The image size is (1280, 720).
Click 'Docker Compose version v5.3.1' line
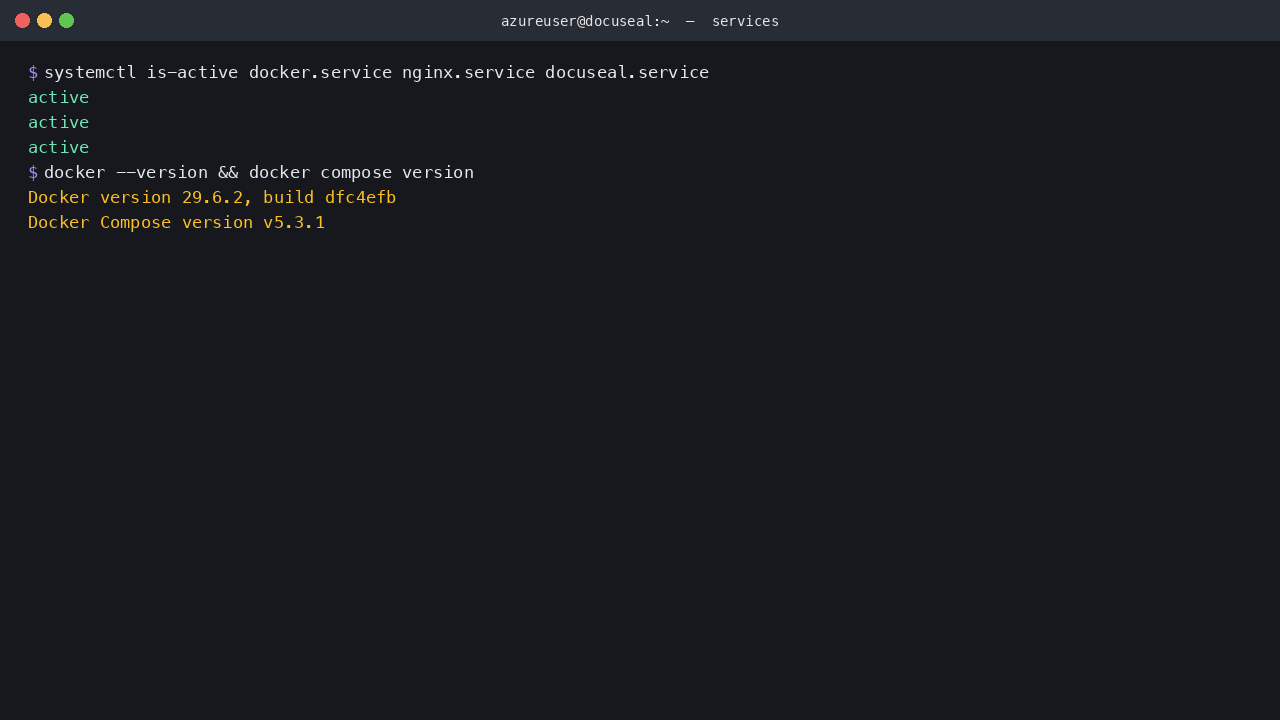pos(176,222)
